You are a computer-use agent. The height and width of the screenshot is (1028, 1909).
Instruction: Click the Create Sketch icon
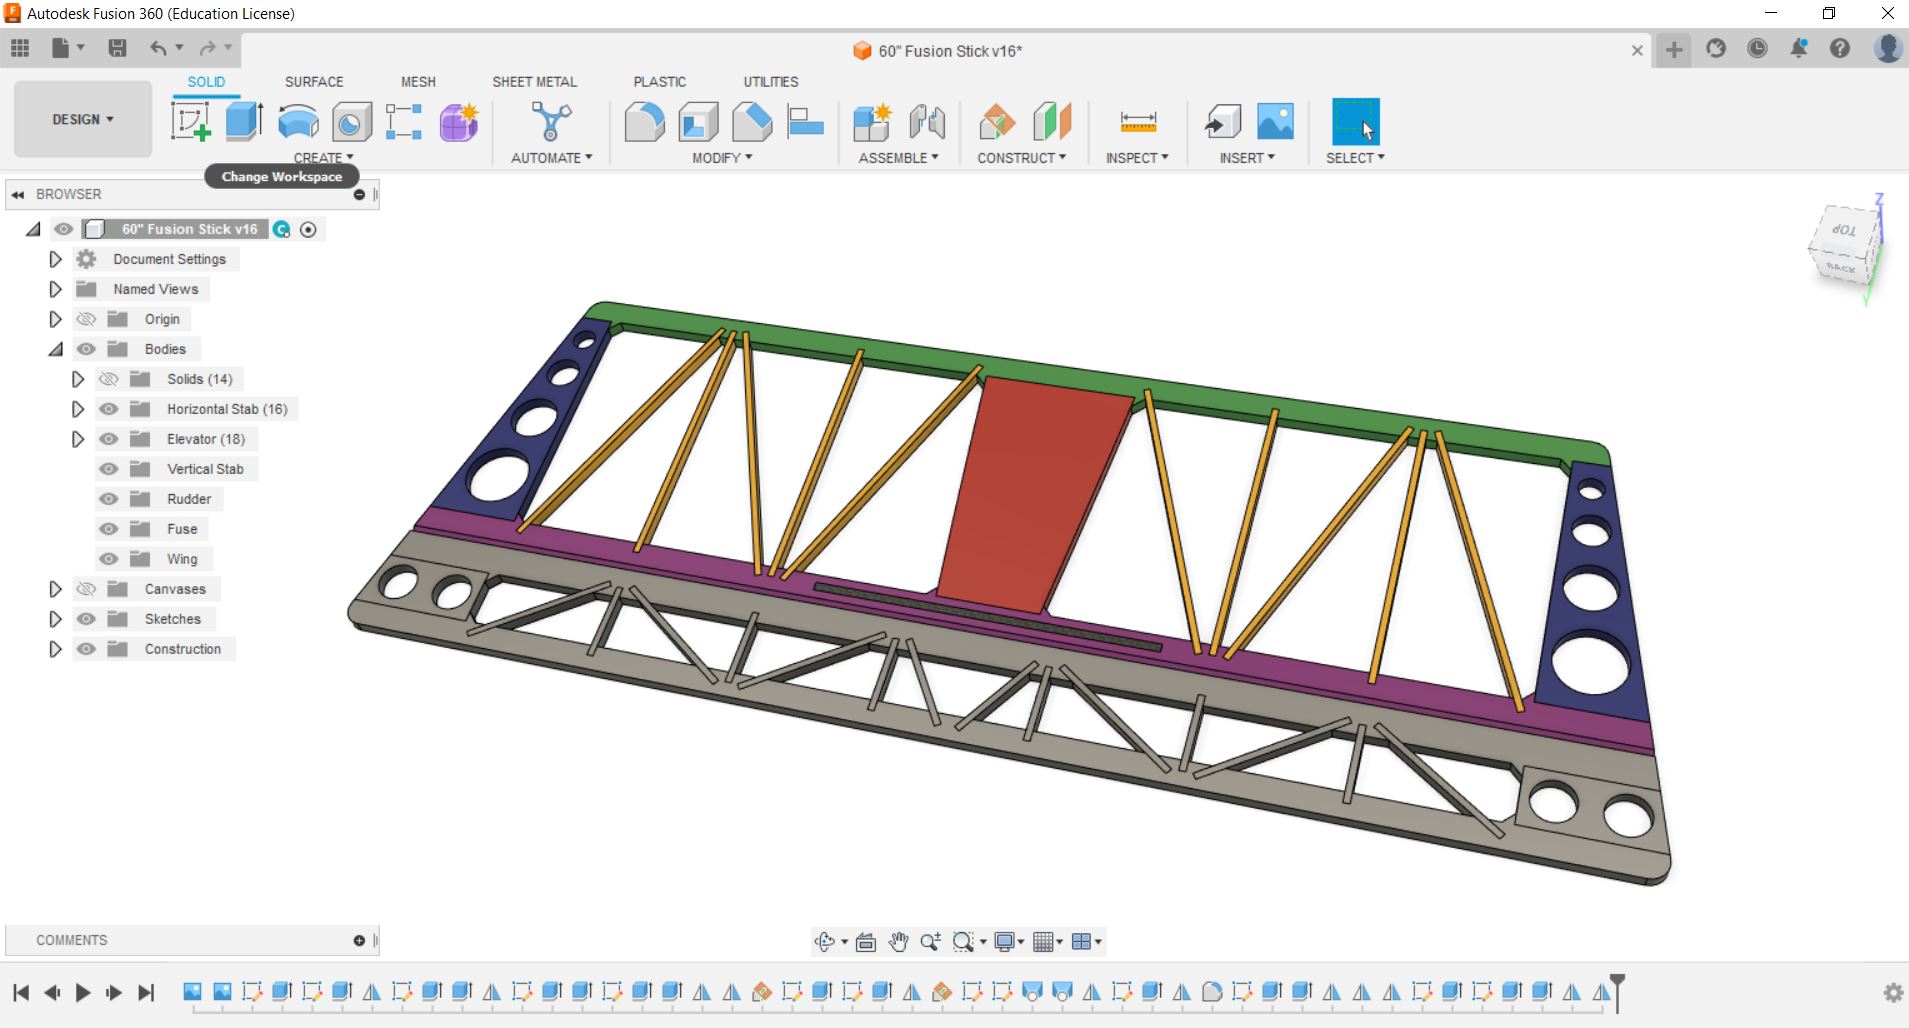click(190, 122)
